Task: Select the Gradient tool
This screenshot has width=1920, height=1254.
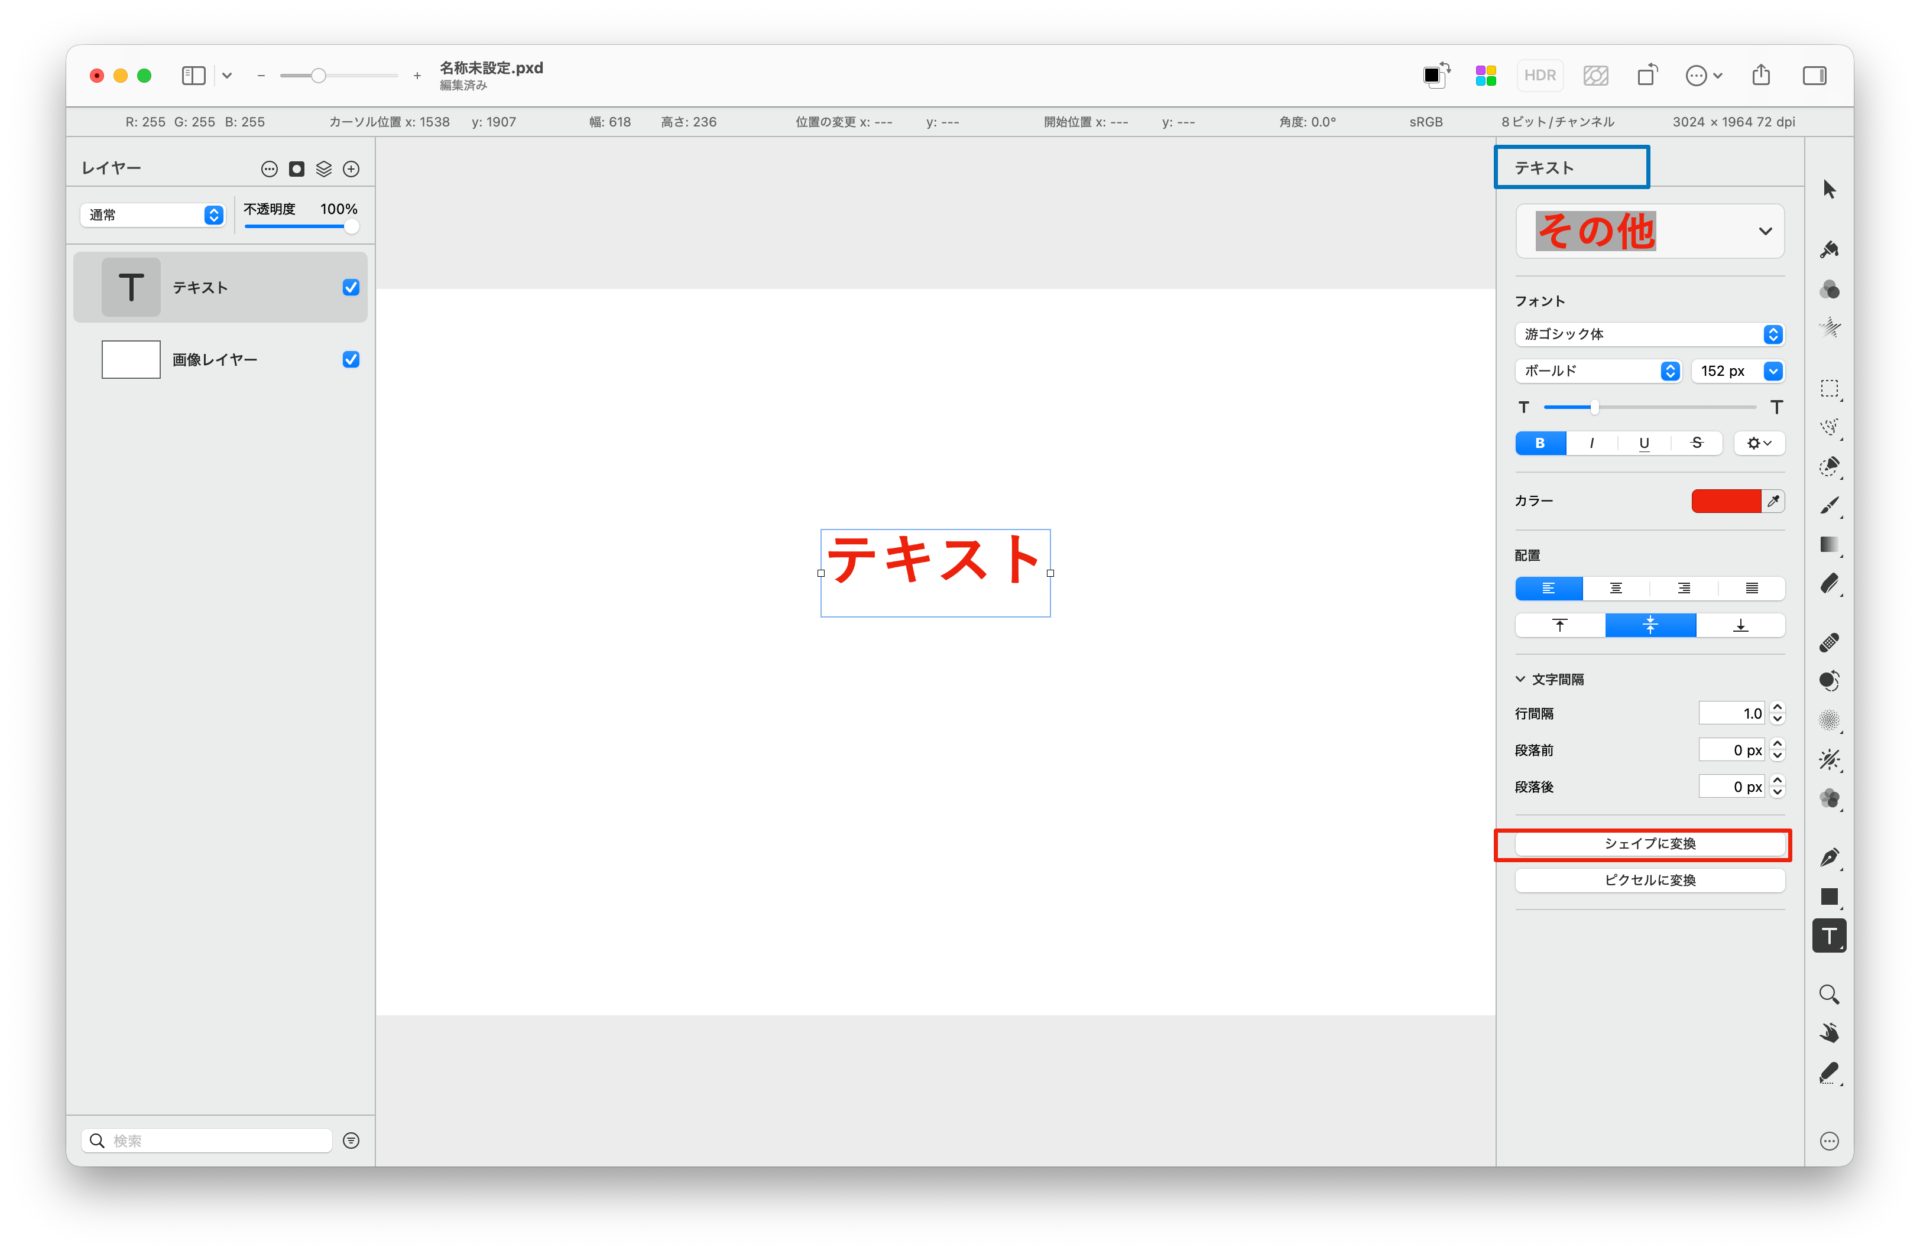Action: click(1829, 545)
